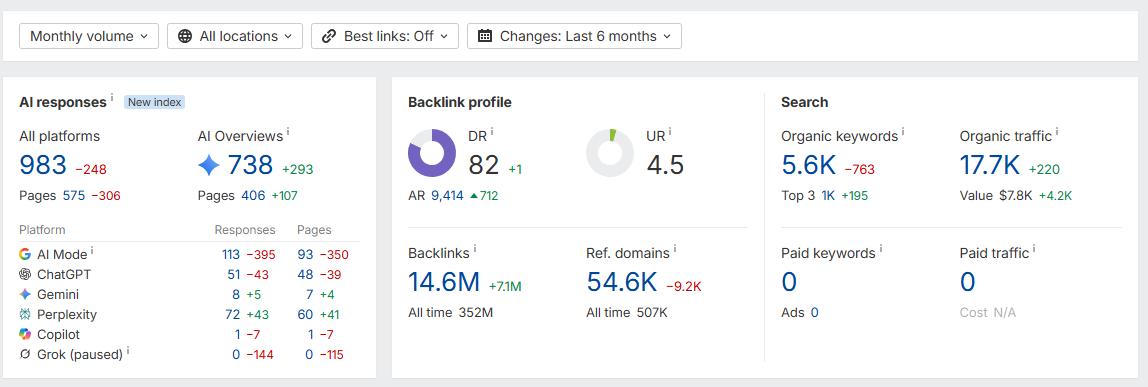Open Top 3 value 1K

[x=827, y=196]
